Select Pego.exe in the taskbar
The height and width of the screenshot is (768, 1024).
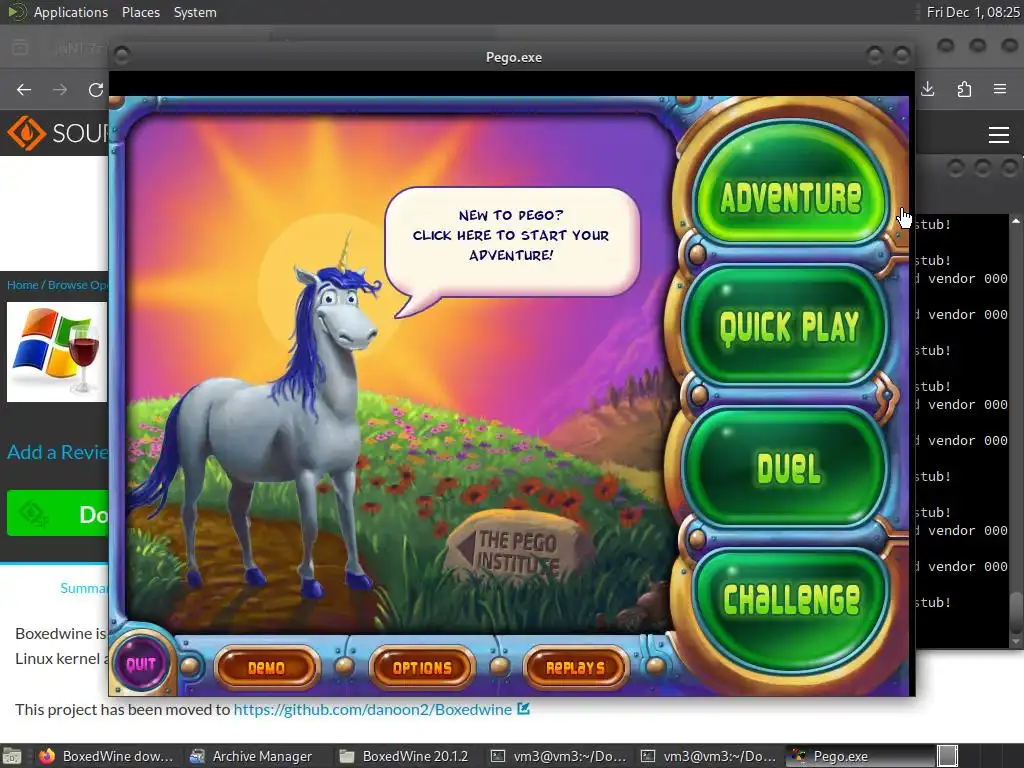point(860,756)
